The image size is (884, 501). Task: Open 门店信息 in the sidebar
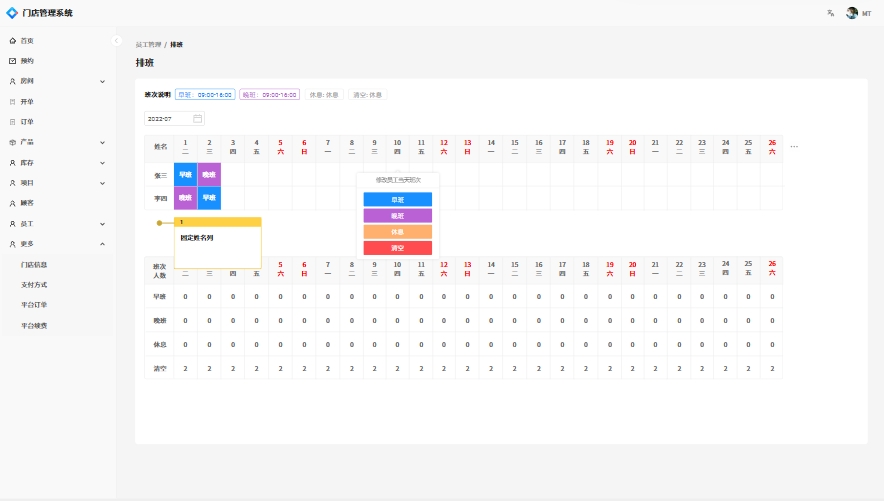34,265
